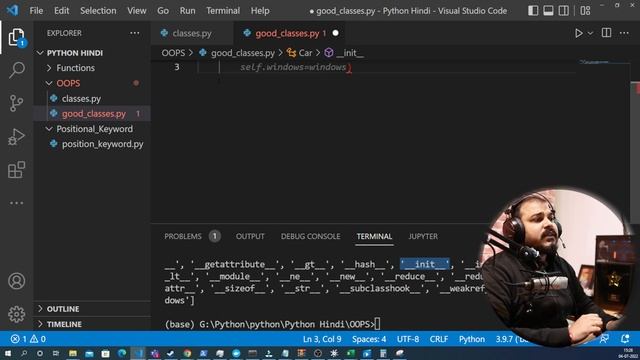Screen dimensions: 640x360
Task: Open the View menu
Action: (x=137, y=11)
